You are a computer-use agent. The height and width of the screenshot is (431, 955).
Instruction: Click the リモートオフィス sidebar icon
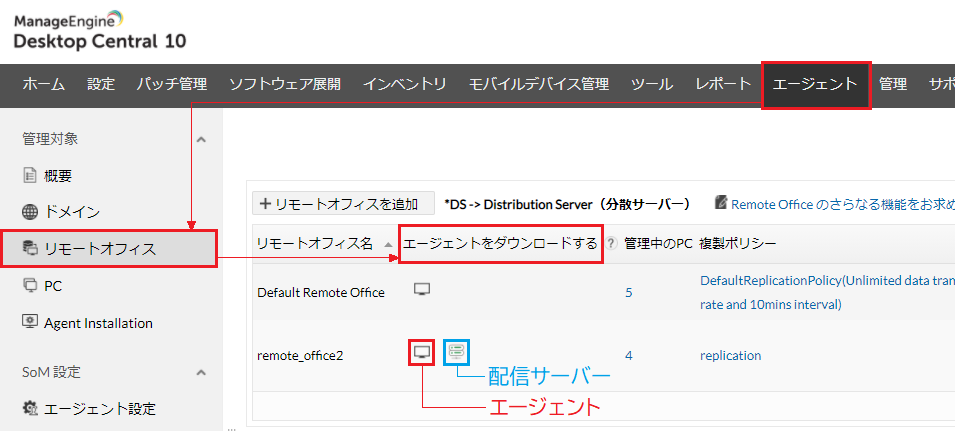click(x=30, y=248)
